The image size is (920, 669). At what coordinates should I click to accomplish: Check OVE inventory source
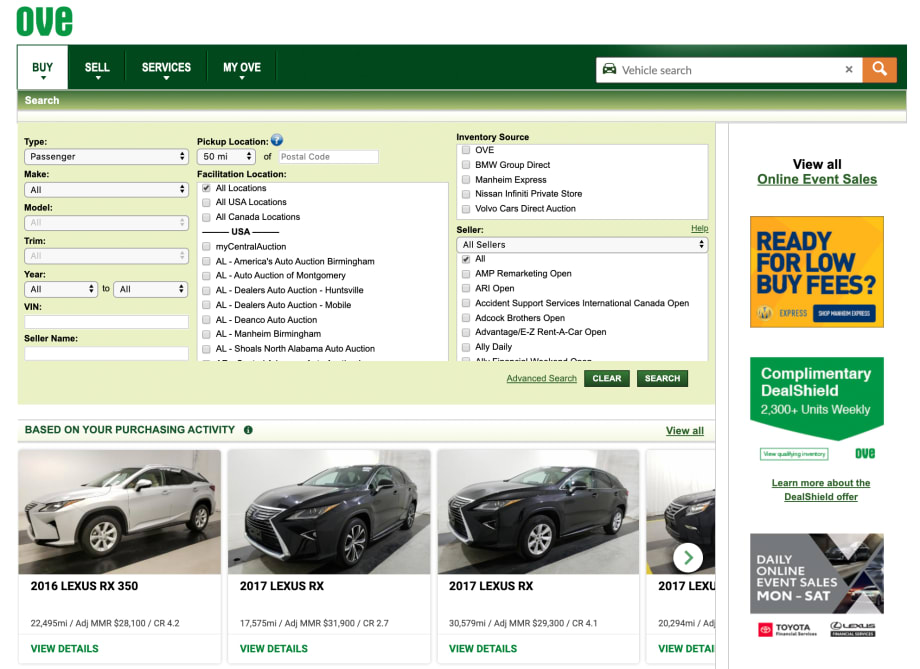[x=466, y=150]
